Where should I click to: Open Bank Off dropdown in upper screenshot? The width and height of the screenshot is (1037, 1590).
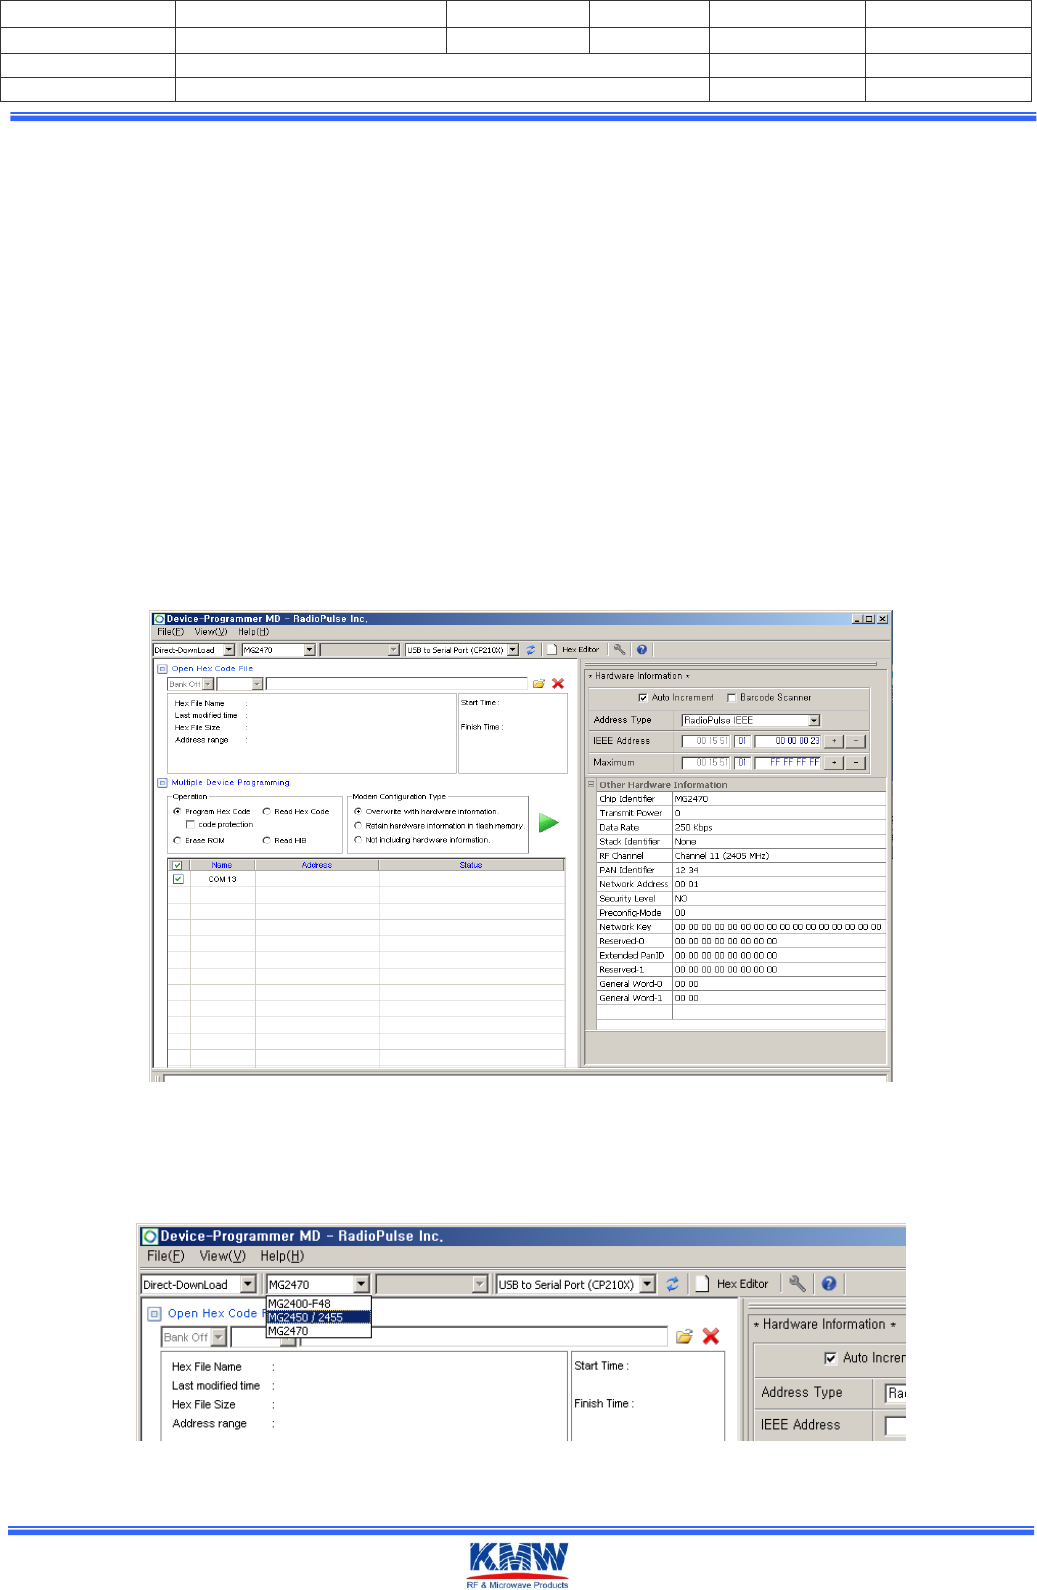click(x=208, y=684)
